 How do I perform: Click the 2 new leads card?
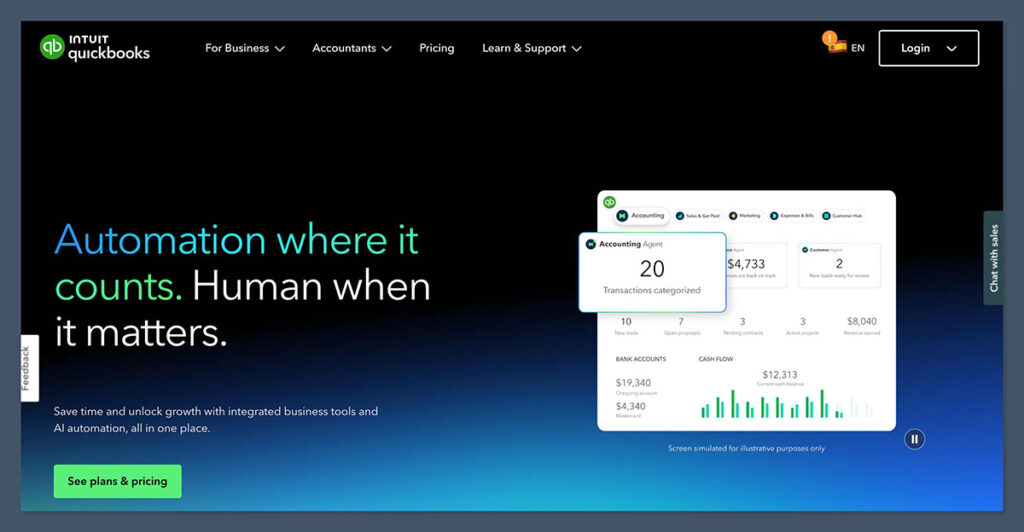(839, 265)
